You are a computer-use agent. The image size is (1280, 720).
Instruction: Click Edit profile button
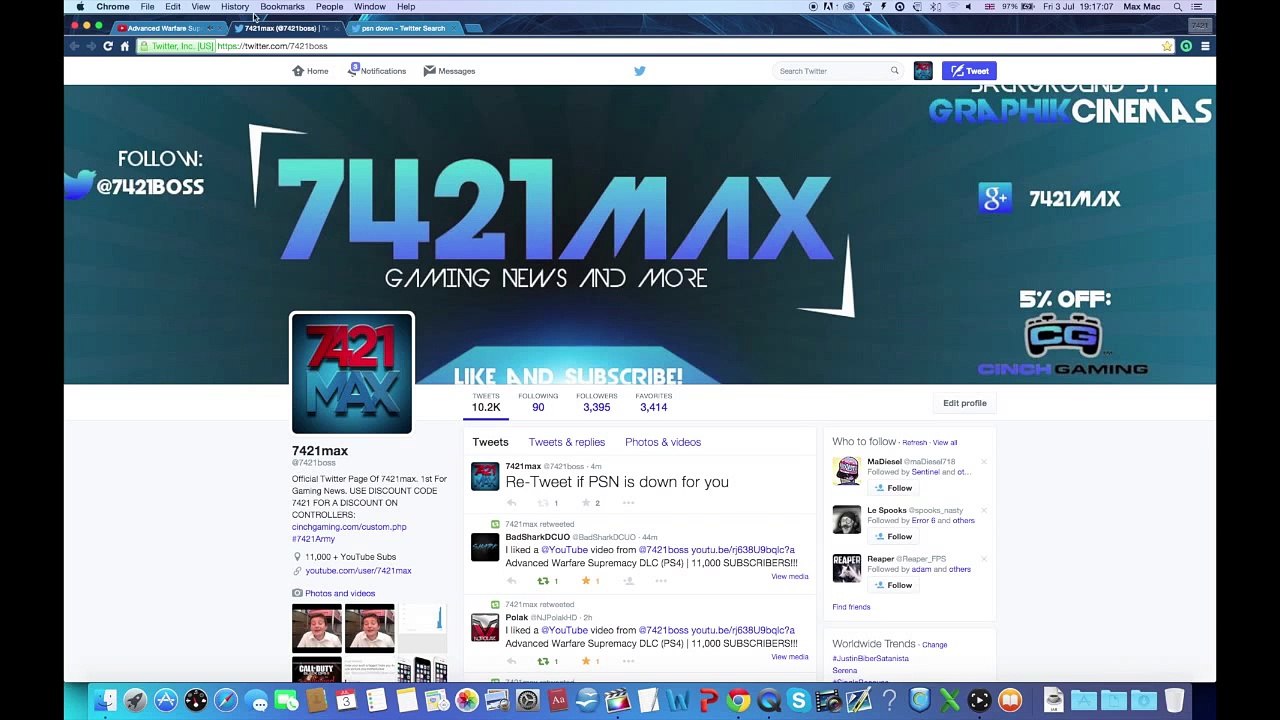point(965,403)
